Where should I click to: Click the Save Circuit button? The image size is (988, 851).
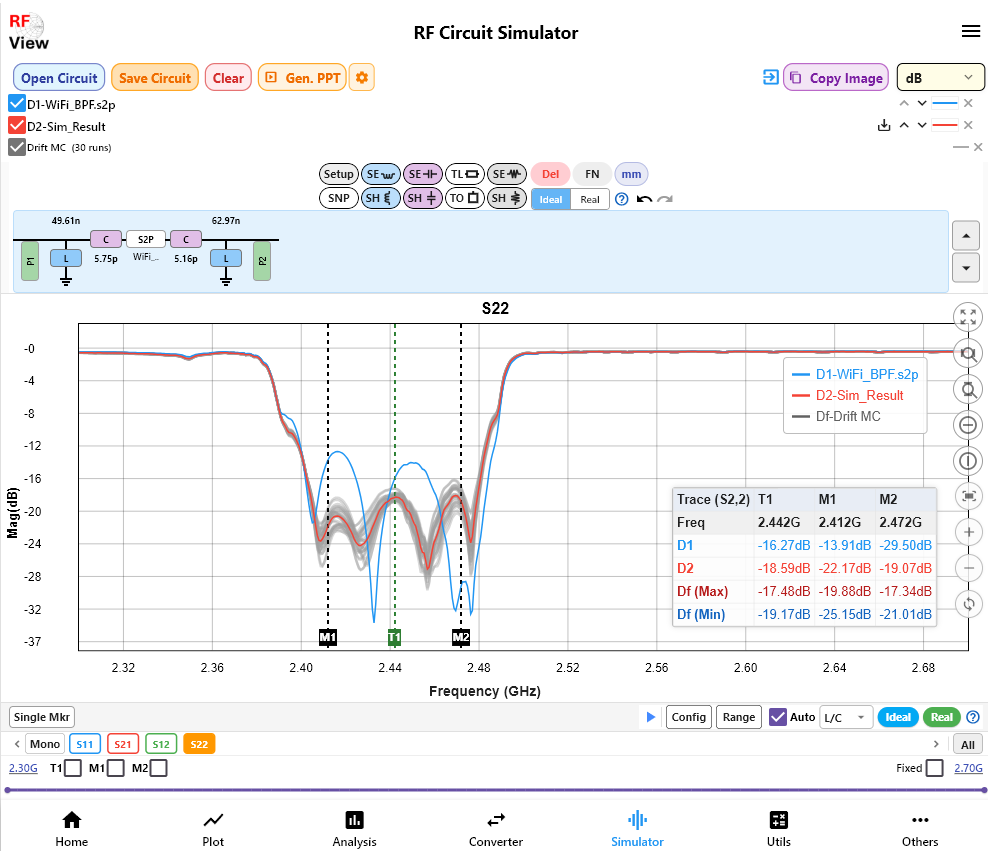[155, 77]
